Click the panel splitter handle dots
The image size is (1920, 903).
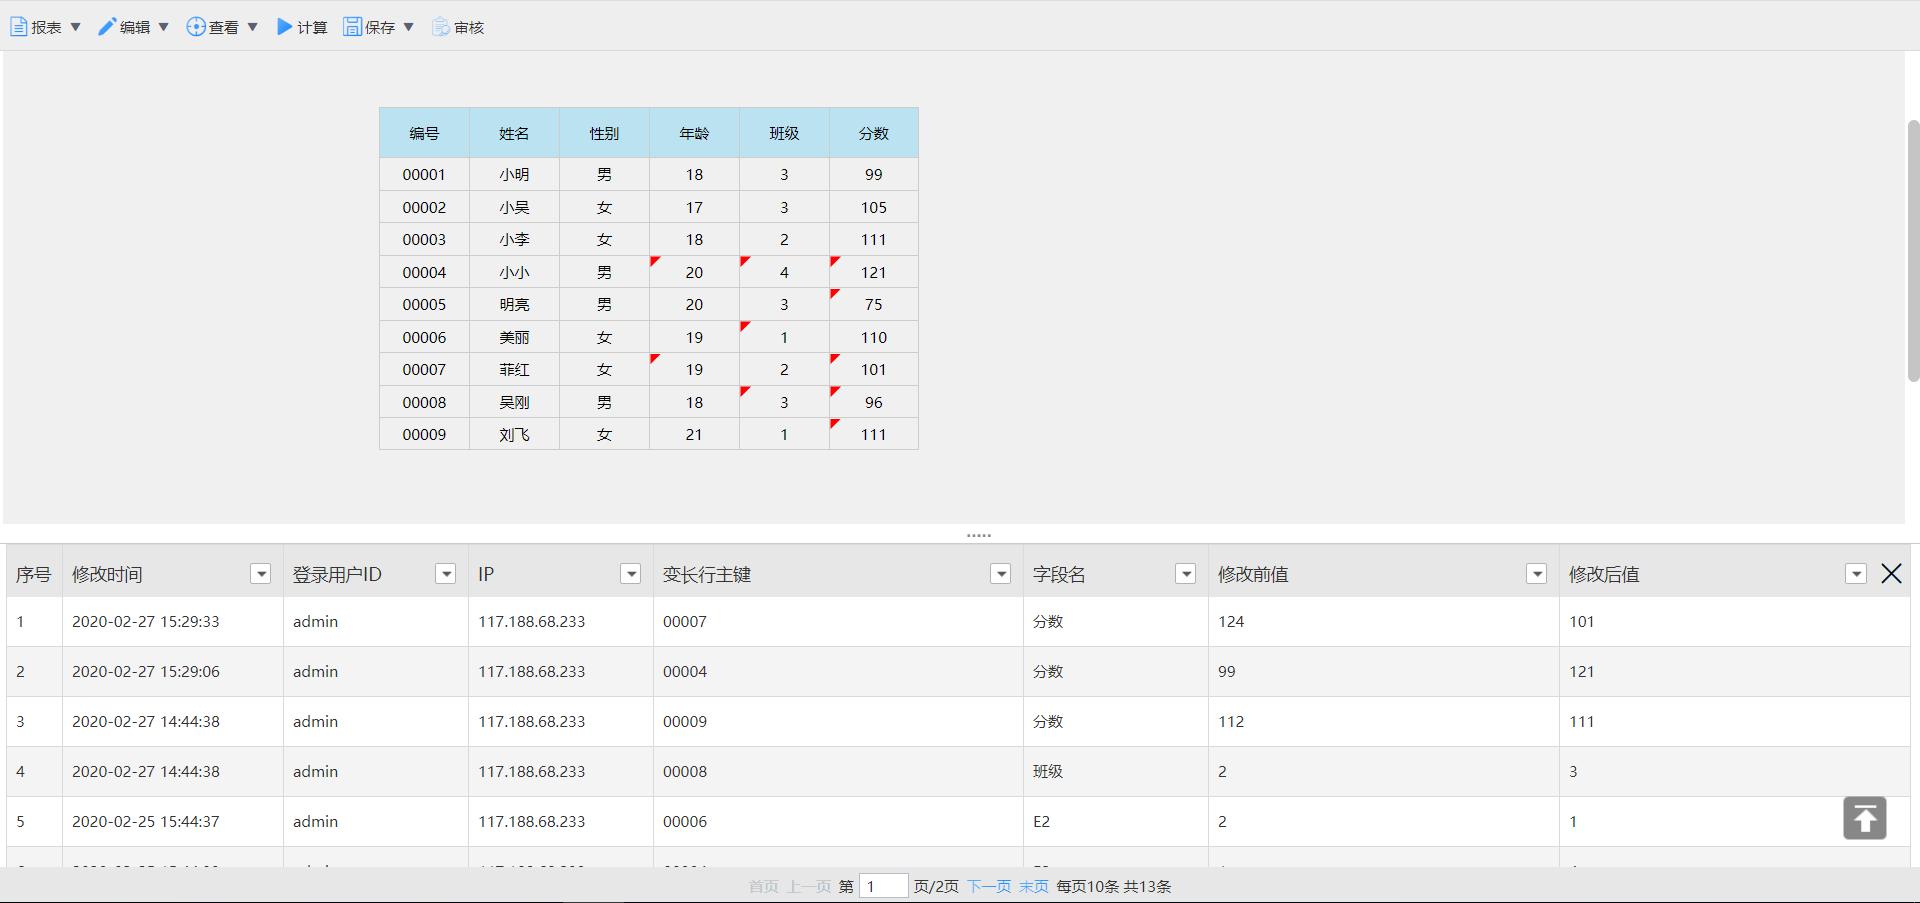point(979,535)
